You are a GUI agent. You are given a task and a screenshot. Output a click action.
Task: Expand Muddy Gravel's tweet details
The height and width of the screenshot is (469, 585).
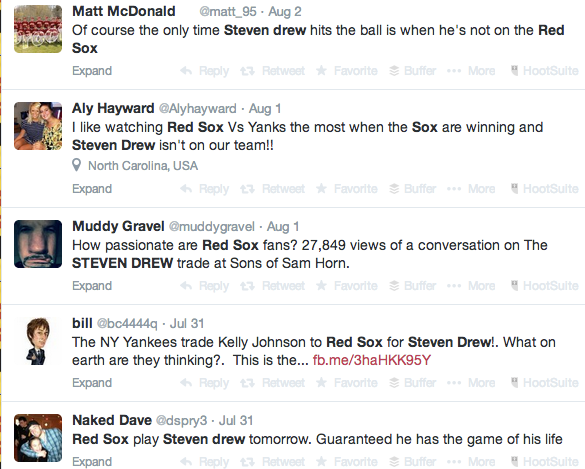pyautogui.click(x=92, y=285)
